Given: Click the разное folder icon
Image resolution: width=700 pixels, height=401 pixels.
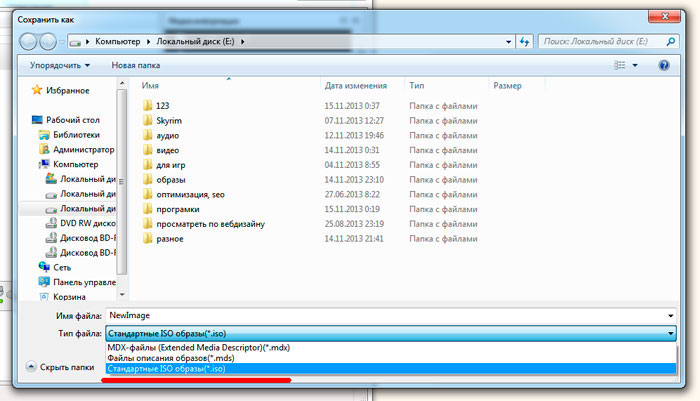Looking at the screenshot, I should [148, 238].
